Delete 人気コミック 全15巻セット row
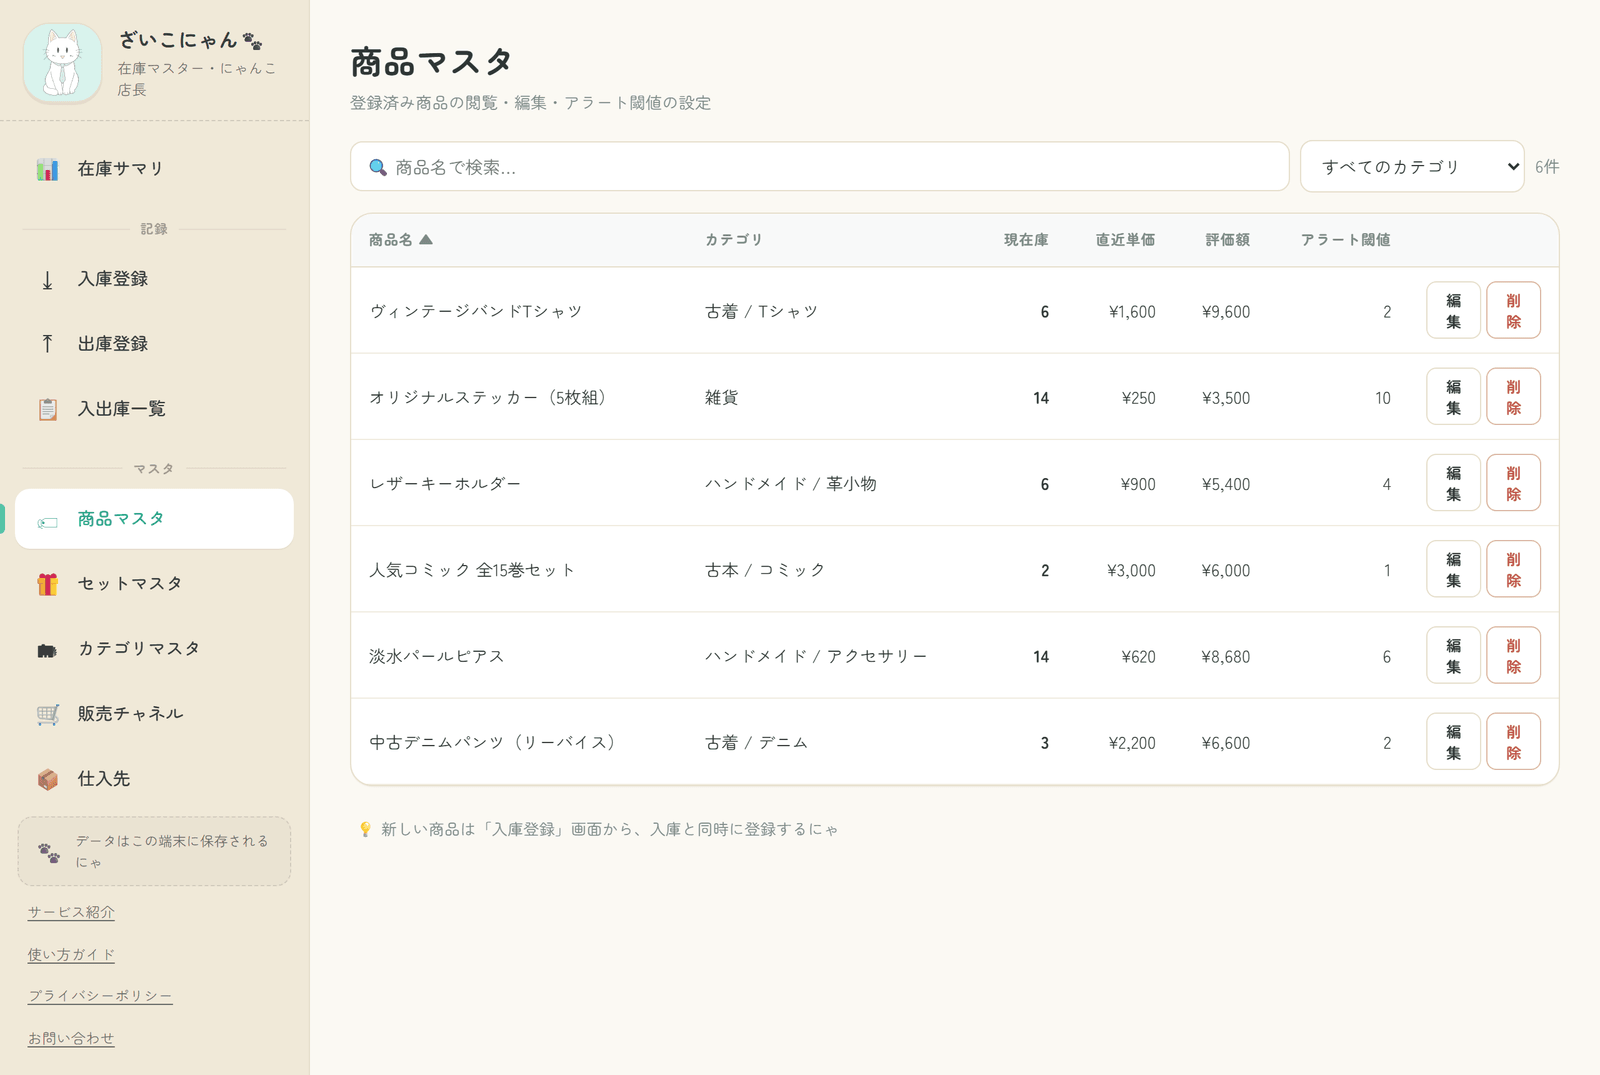1600x1075 pixels. (1513, 569)
